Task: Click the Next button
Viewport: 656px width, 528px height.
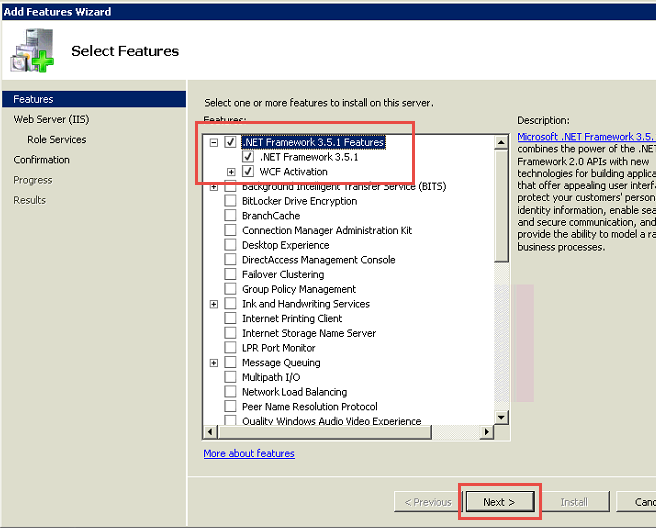Action: click(x=500, y=502)
